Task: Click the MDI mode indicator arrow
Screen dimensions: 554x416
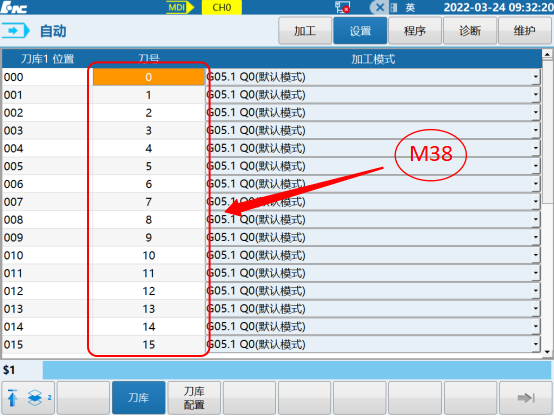Action: (x=180, y=7)
